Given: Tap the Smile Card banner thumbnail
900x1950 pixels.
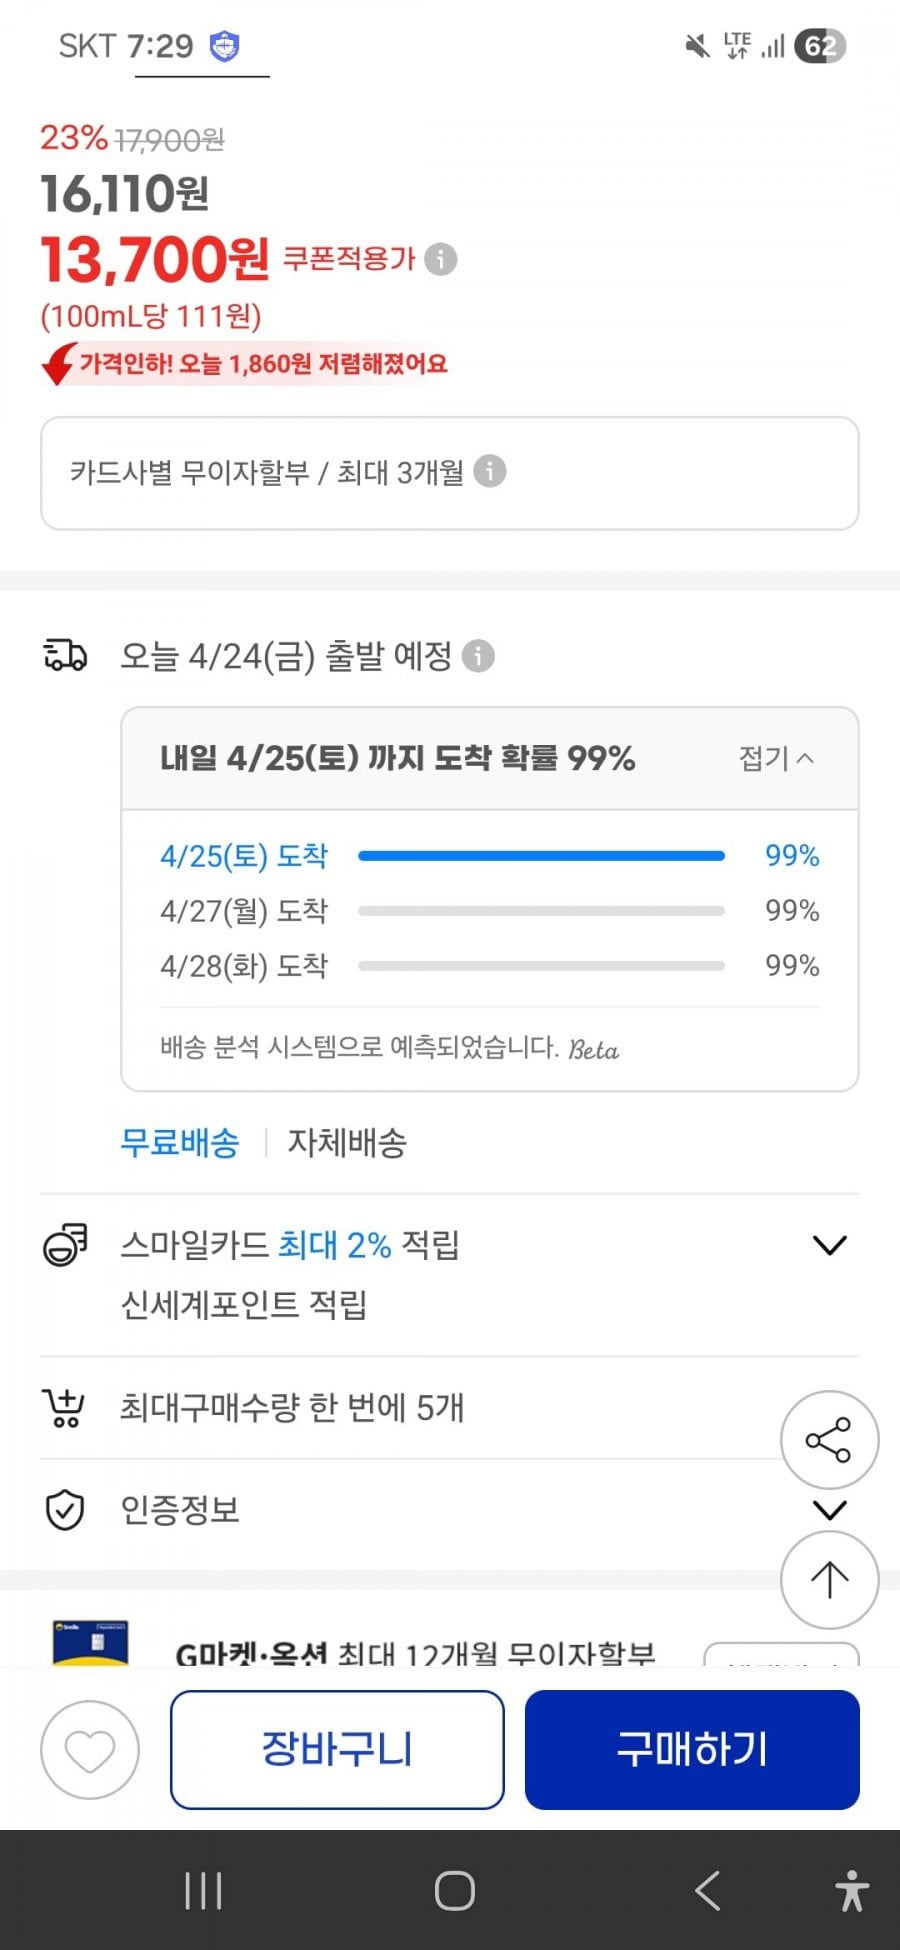Looking at the screenshot, I should [x=90, y=1644].
